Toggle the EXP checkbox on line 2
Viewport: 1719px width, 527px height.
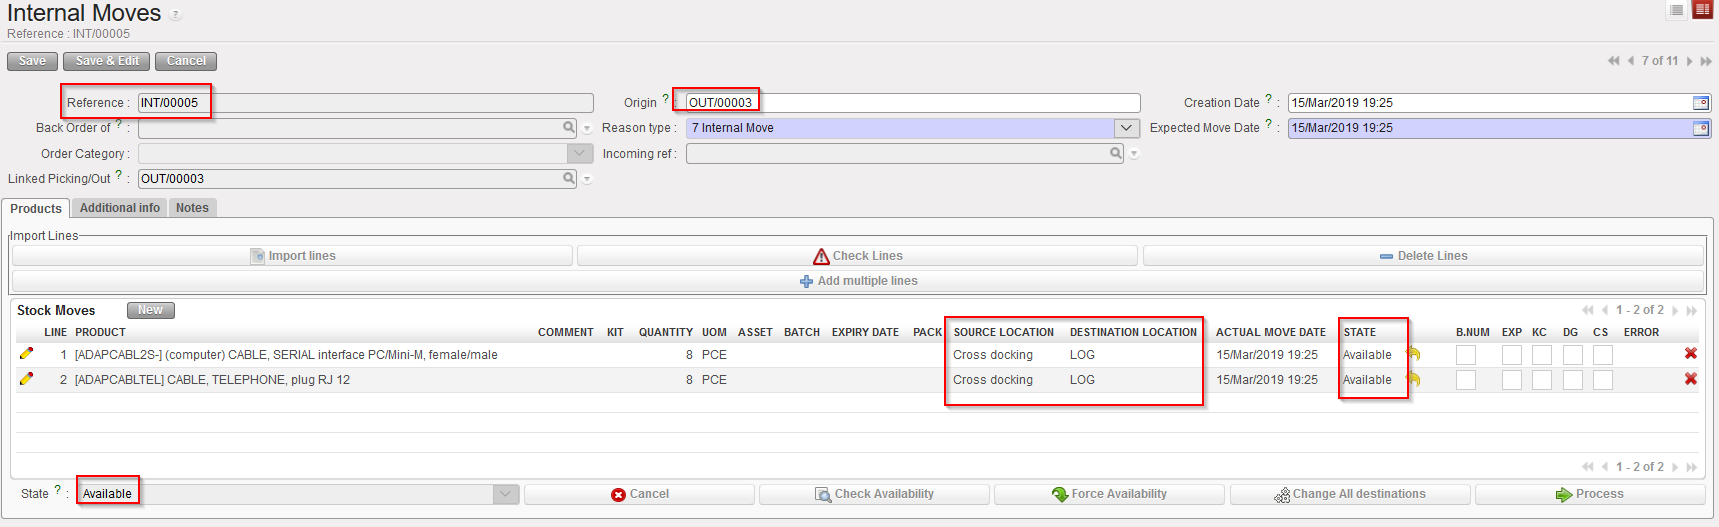1511,380
